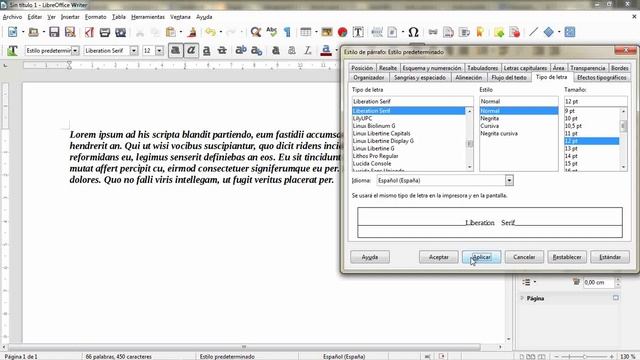Click the Update style icon at toolbar start
The width and height of the screenshot is (640, 360).
[x=12, y=51]
